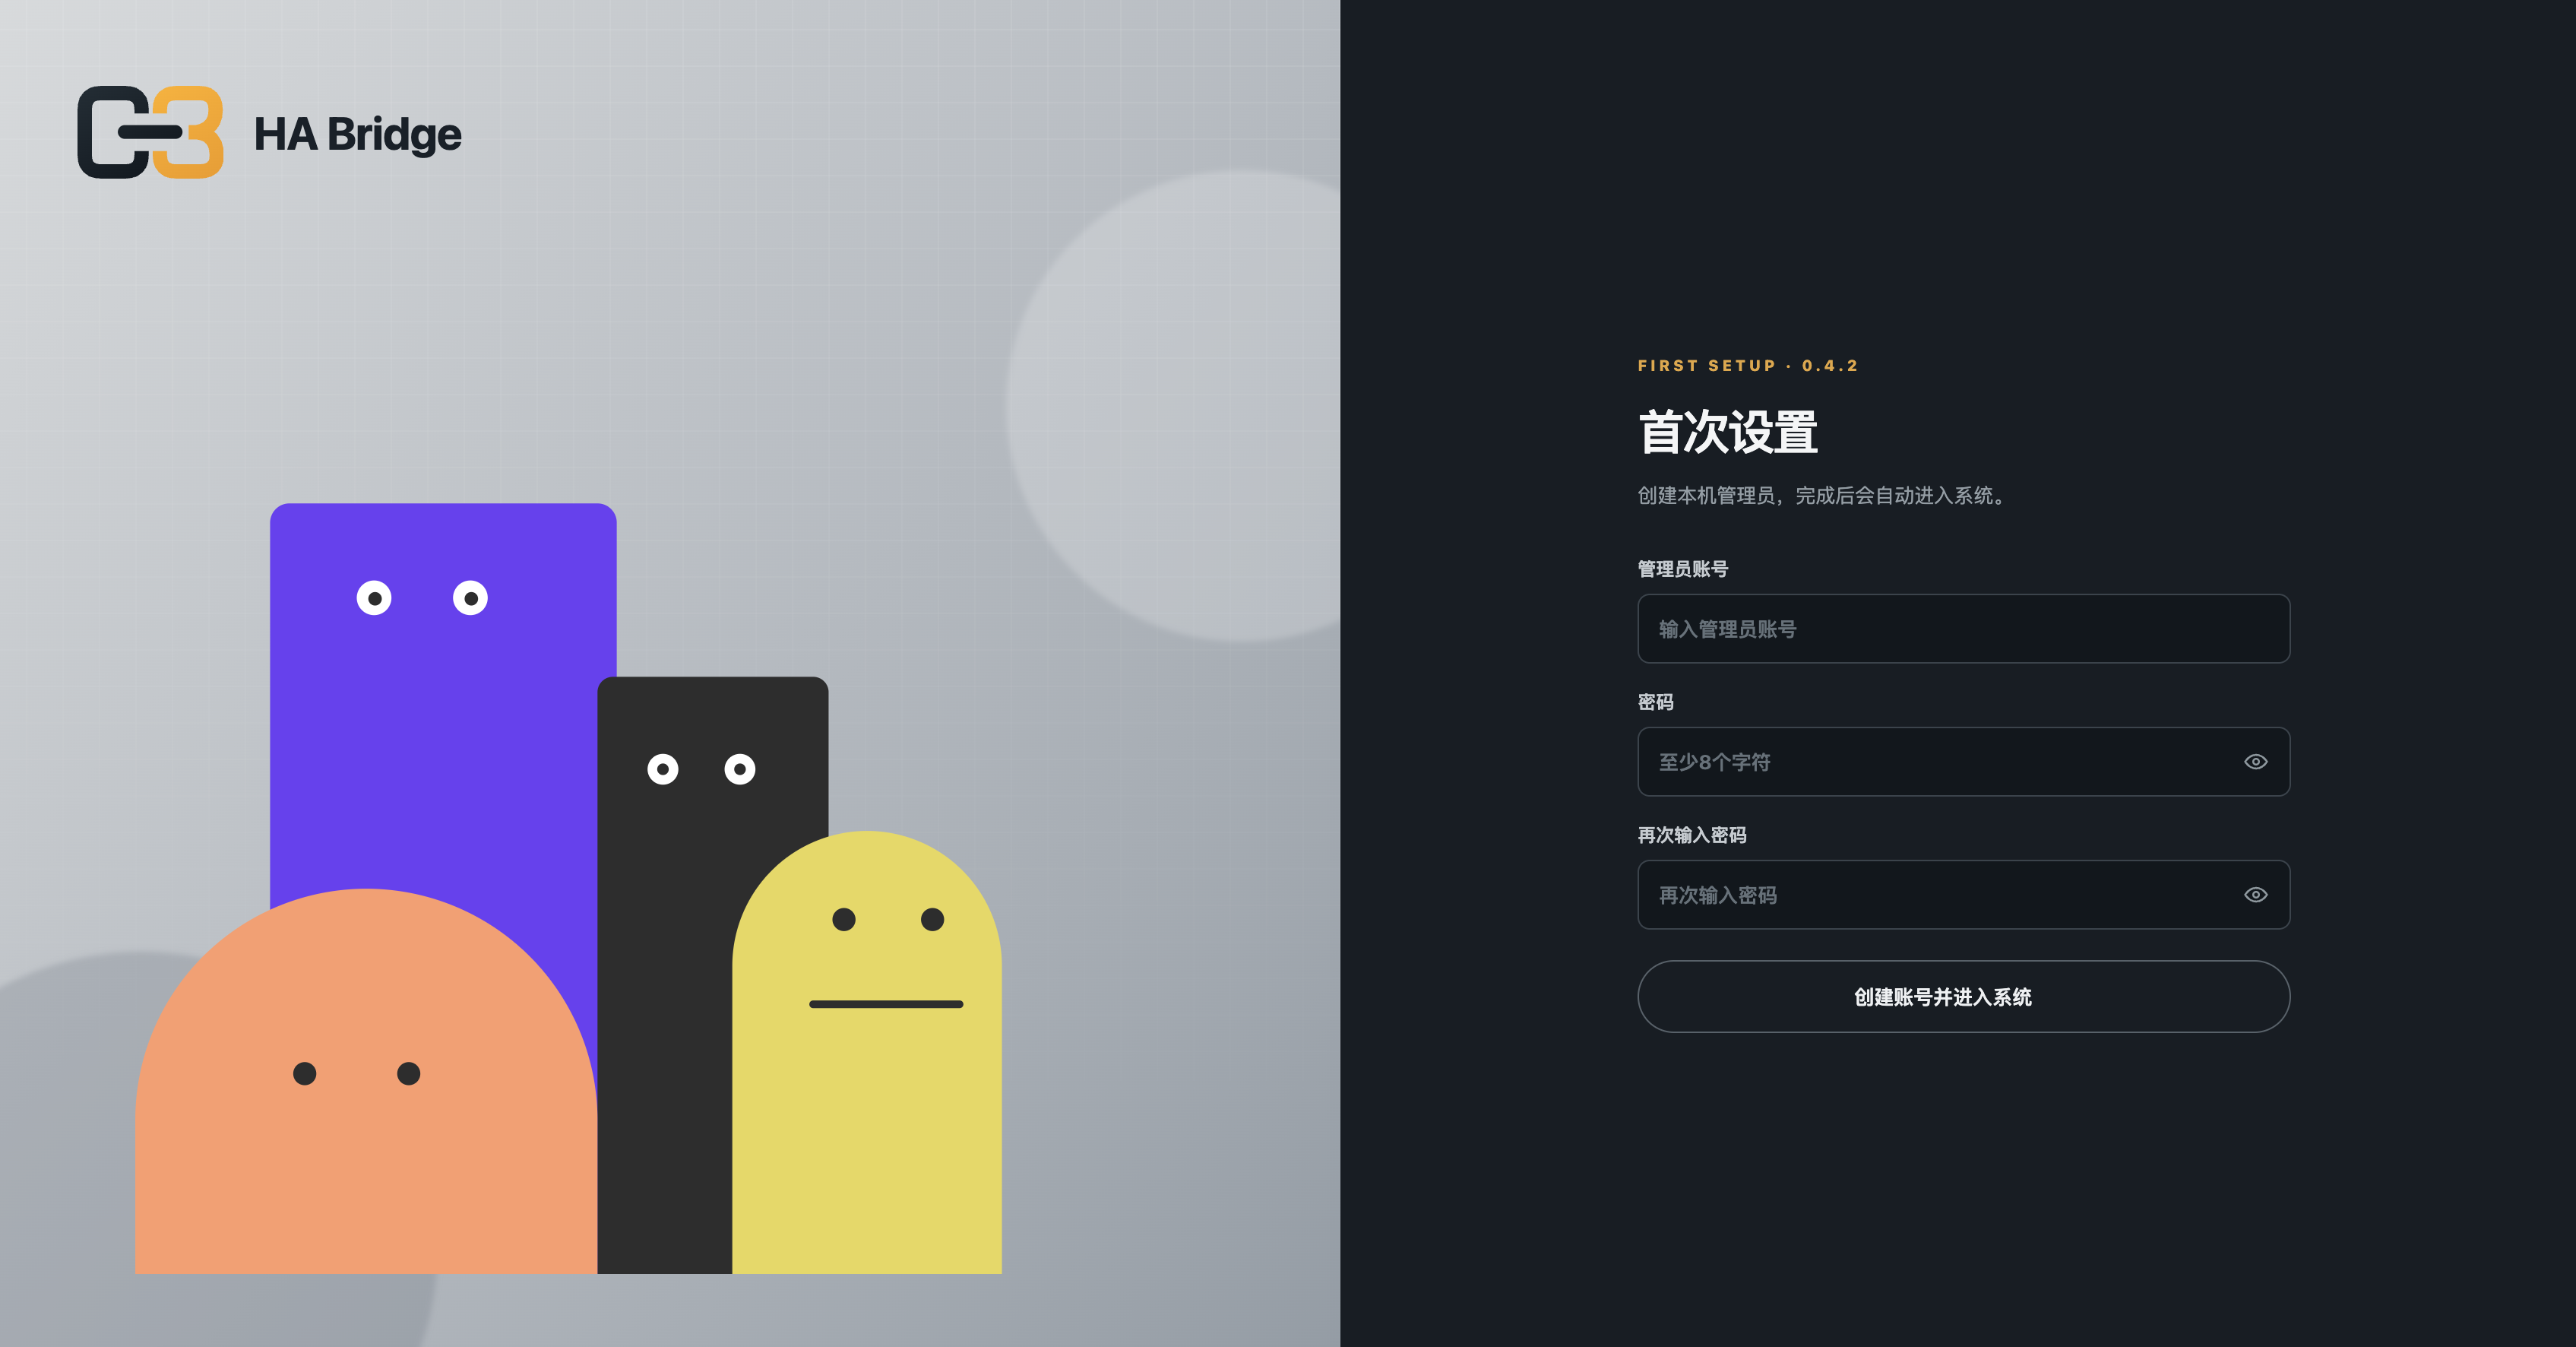Click the 密码 field label
2576x1347 pixels.
[x=1656, y=702]
